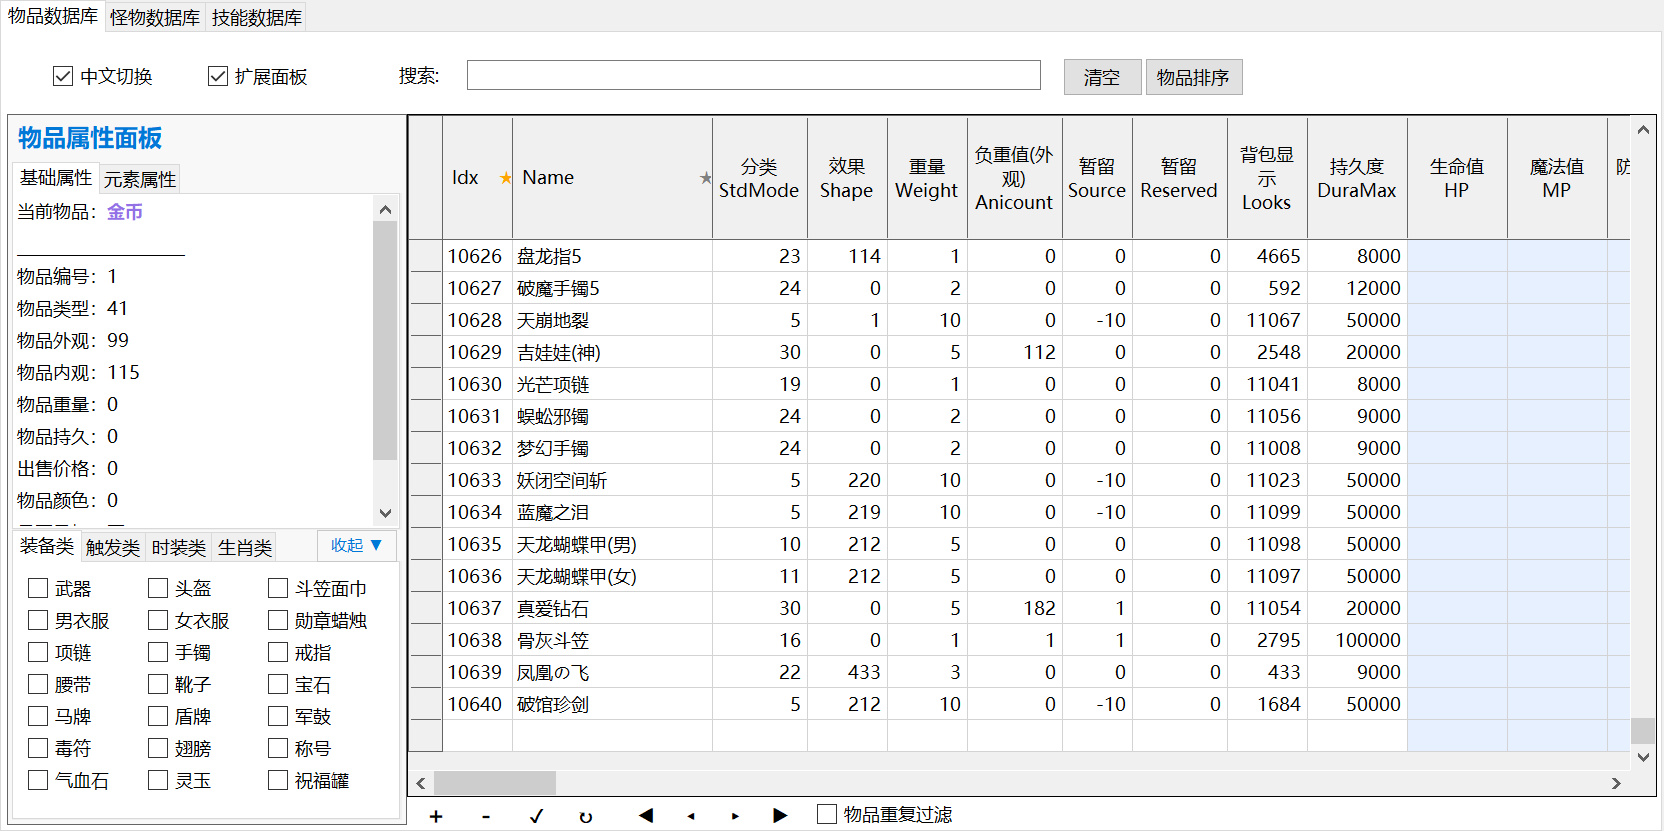
Task: Check the 翅膀 filter checkbox
Action: click(x=158, y=748)
